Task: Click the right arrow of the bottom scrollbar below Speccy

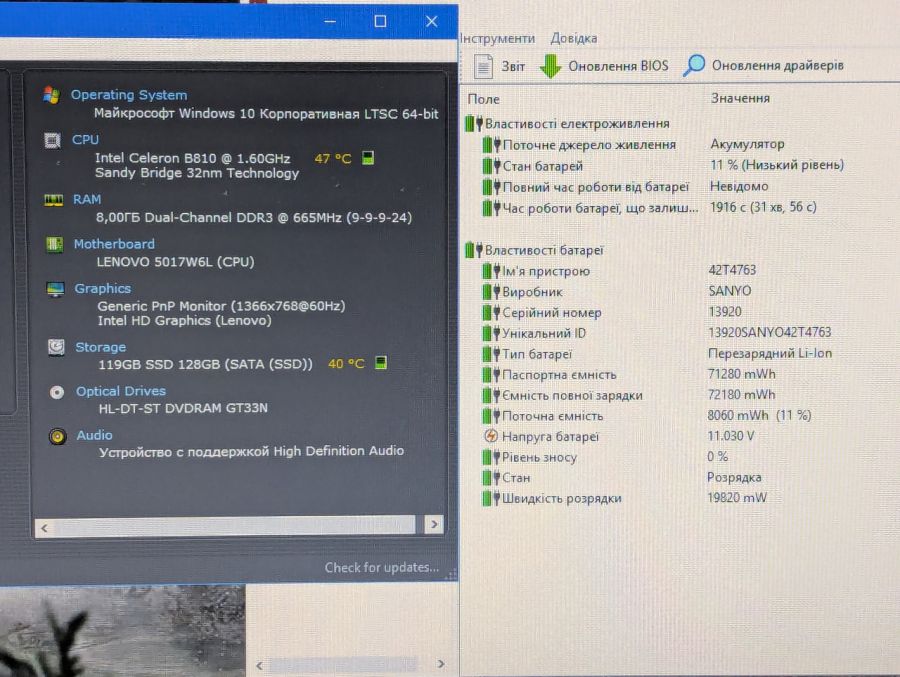Action: [x=441, y=664]
